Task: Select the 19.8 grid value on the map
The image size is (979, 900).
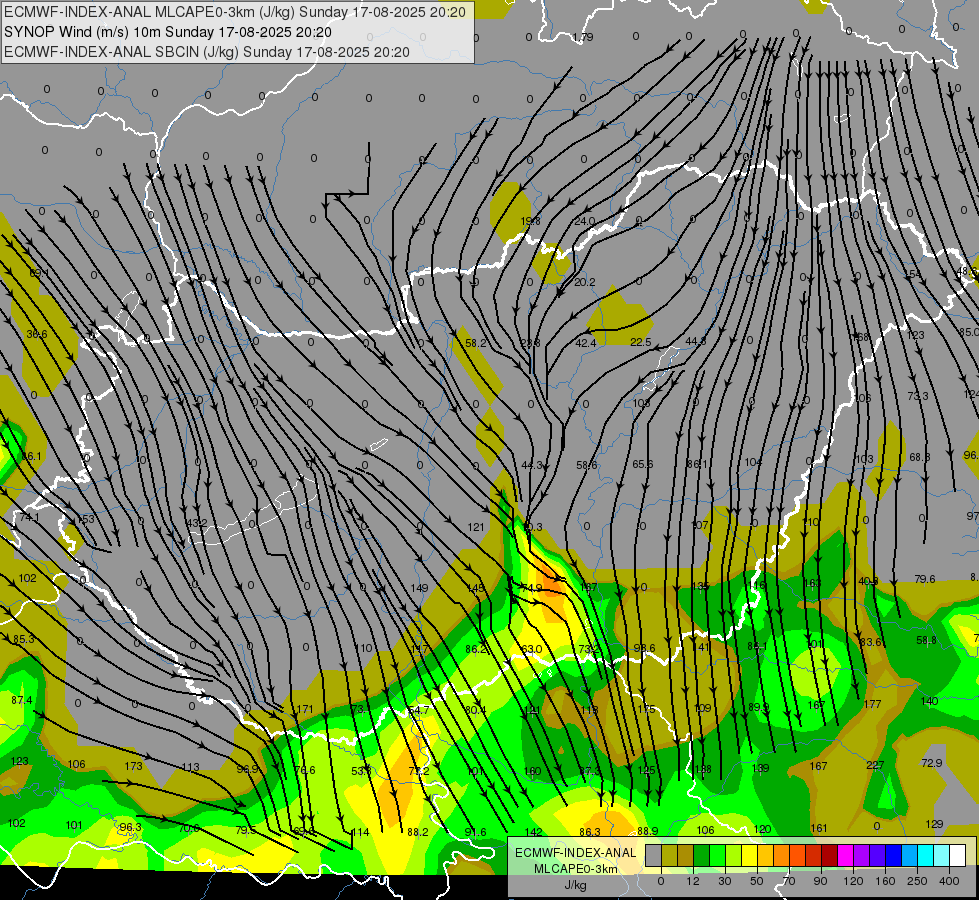Action: coord(530,221)
